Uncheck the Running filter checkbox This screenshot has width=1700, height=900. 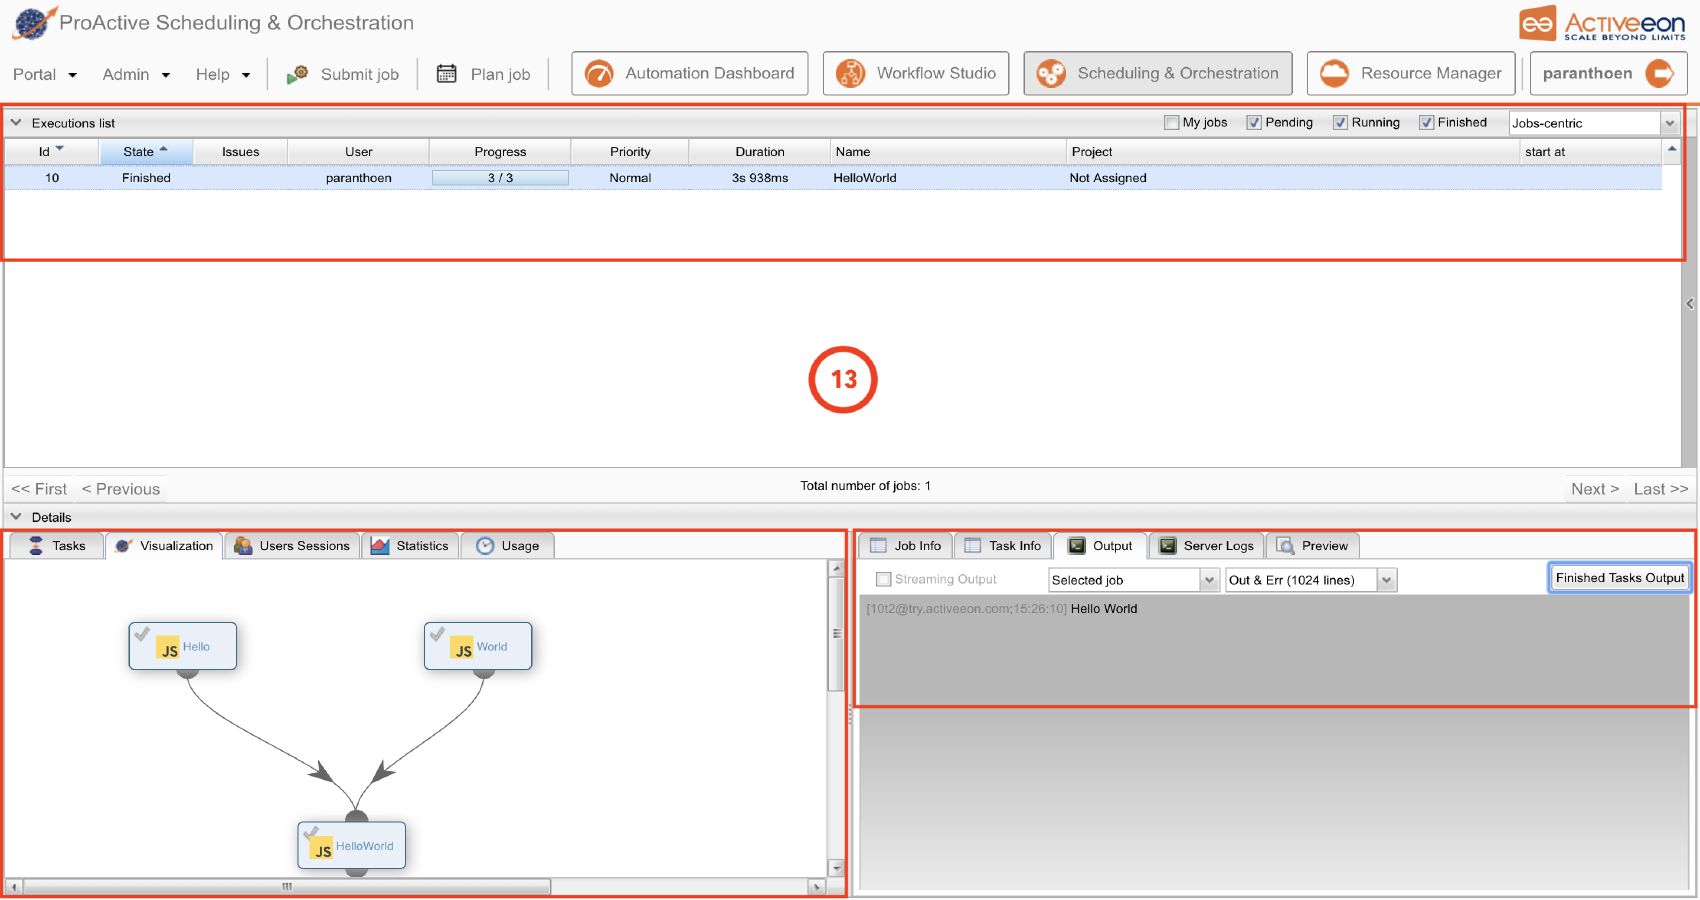(1340, 123)
